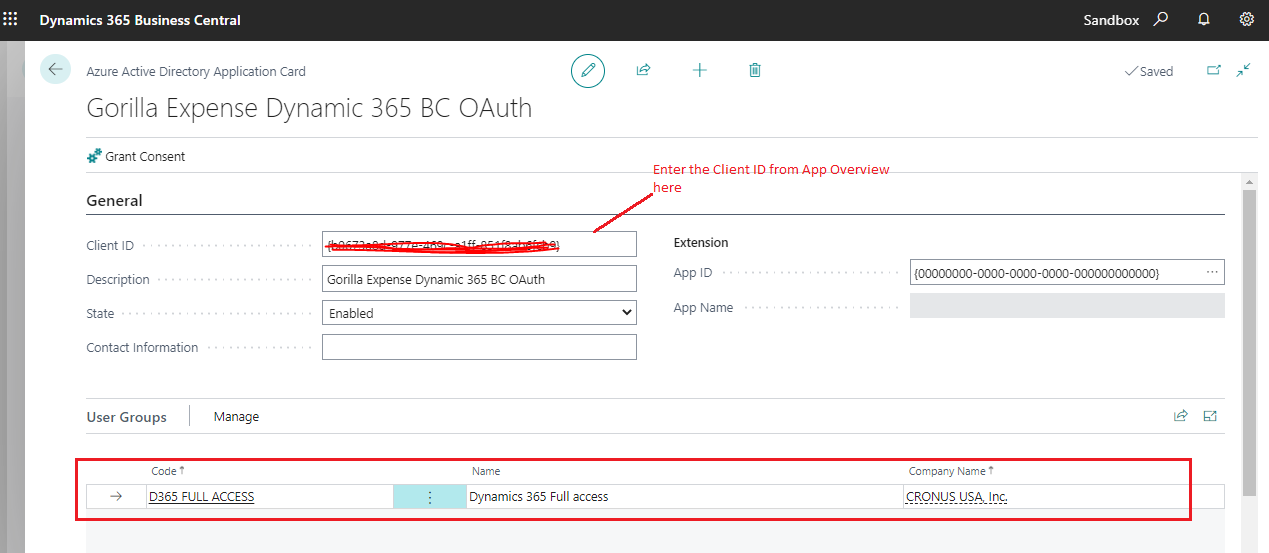1269x553 pixels.
Task: Expand the User Groups part to full view
Action: coord(1210,416)
